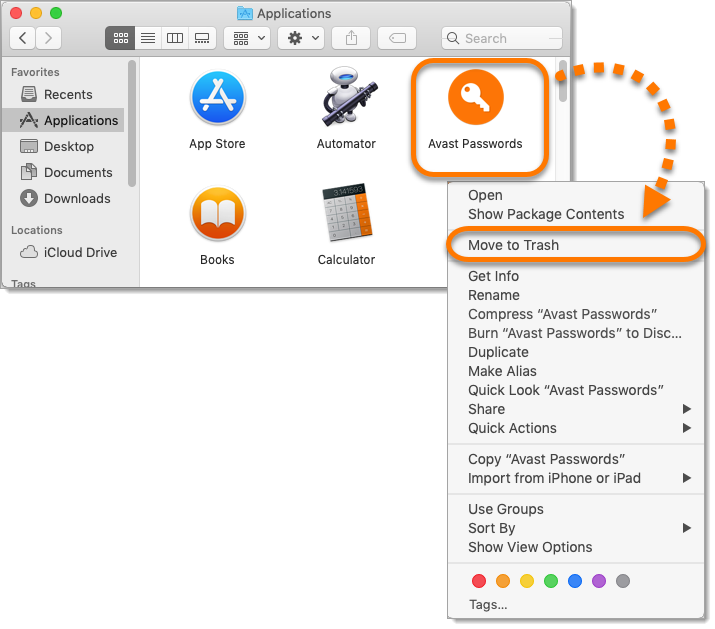The image size is (715, 629).
Task: Apply the gray tag color
Action: pyautogui.click(x=623, y=581)
